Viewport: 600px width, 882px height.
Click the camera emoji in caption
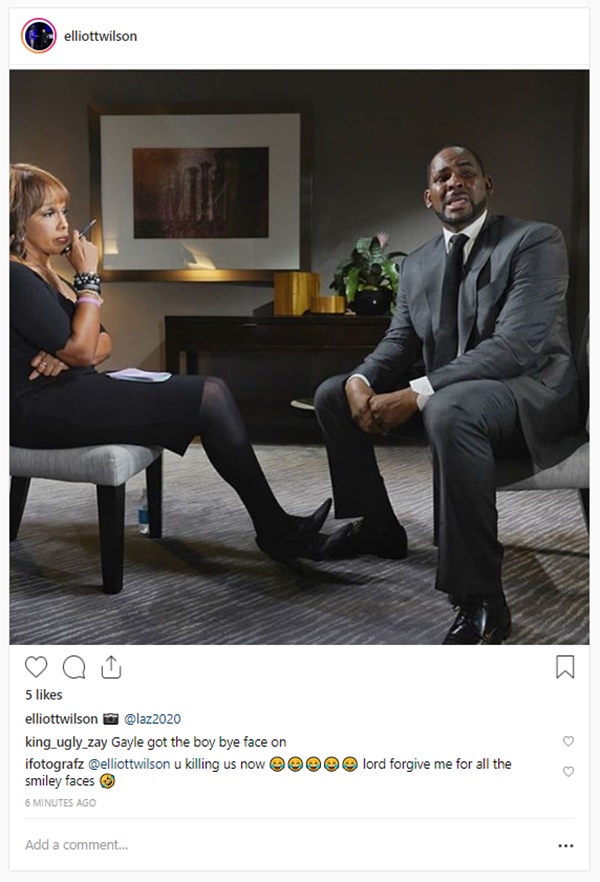(x=111, y=719)
